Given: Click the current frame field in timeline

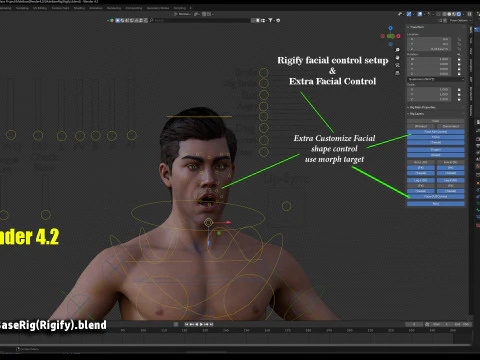Looking at the screenshot, I should click(x=414, y=324).
